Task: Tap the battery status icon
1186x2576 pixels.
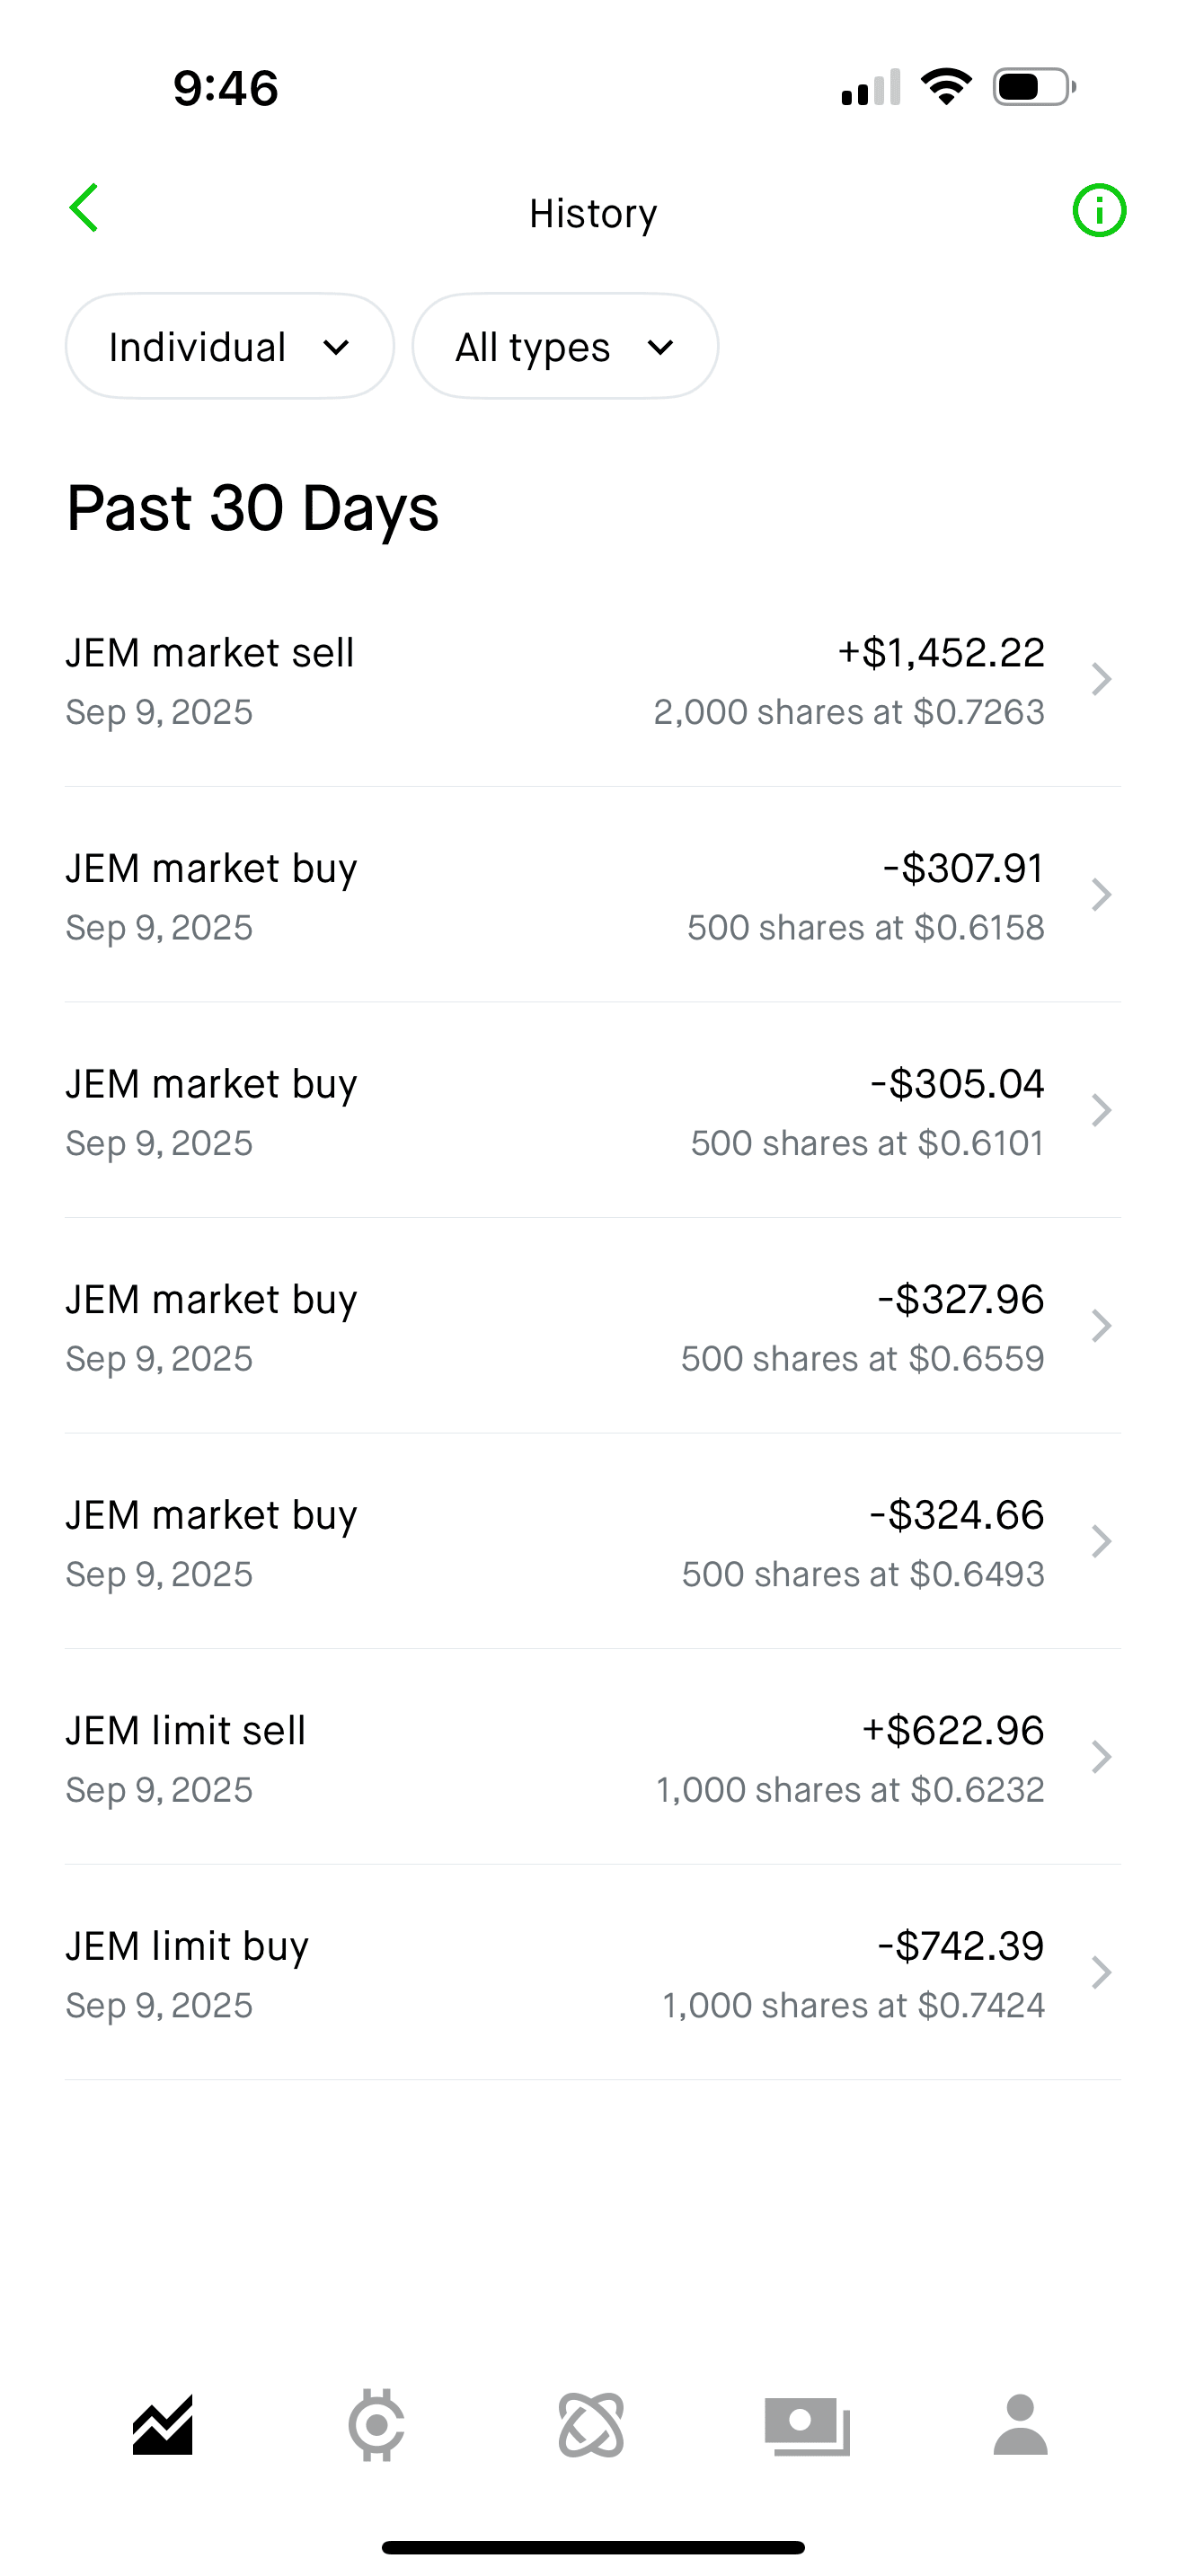Action: [1033, 88]
